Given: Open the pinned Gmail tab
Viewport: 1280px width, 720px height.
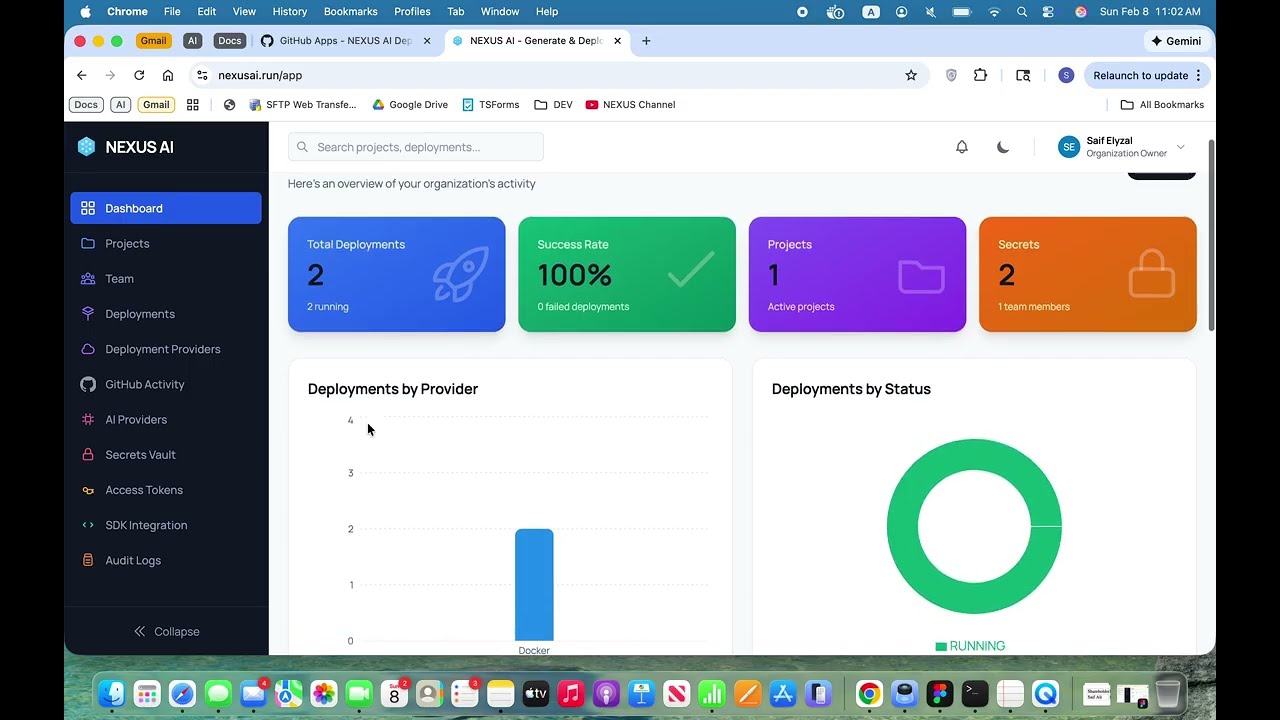Looking at the screenshot, I should coord(154,41).
